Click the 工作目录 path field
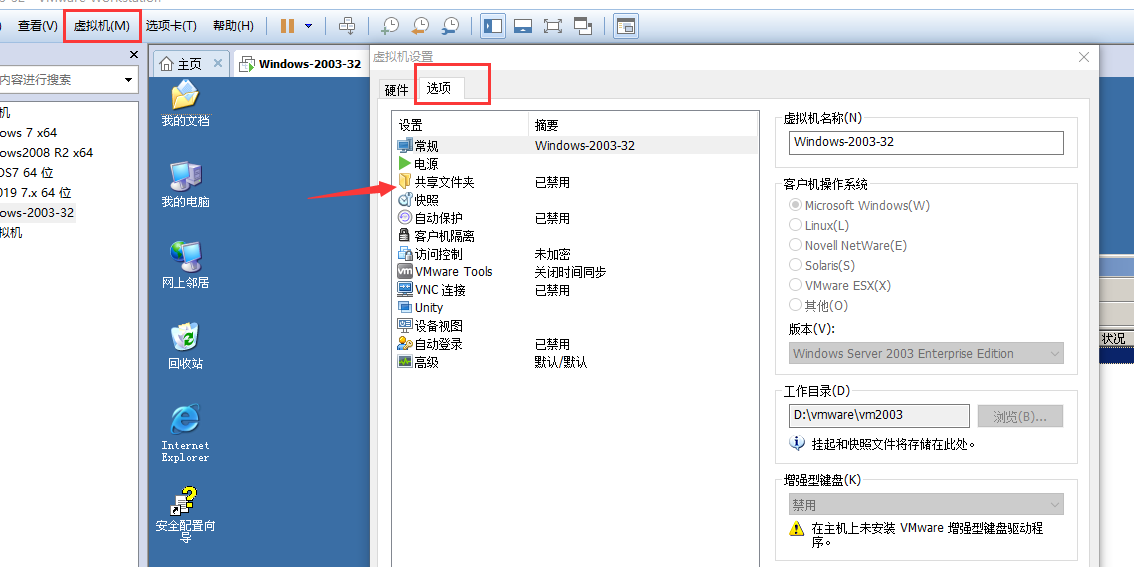This screenshot has height=567, width=1134. click(x=879, y=415)
